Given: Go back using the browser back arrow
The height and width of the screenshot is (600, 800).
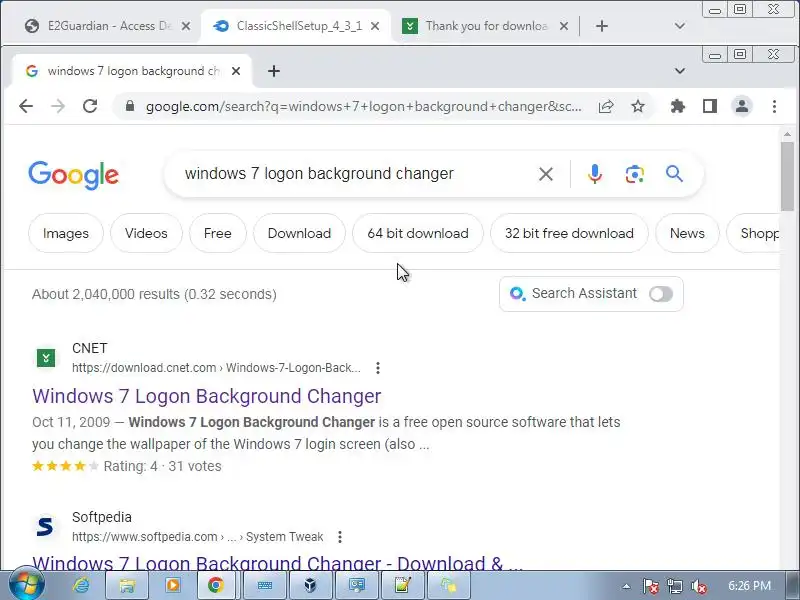Looking at the screenshot, I should [x=26, y=106].
